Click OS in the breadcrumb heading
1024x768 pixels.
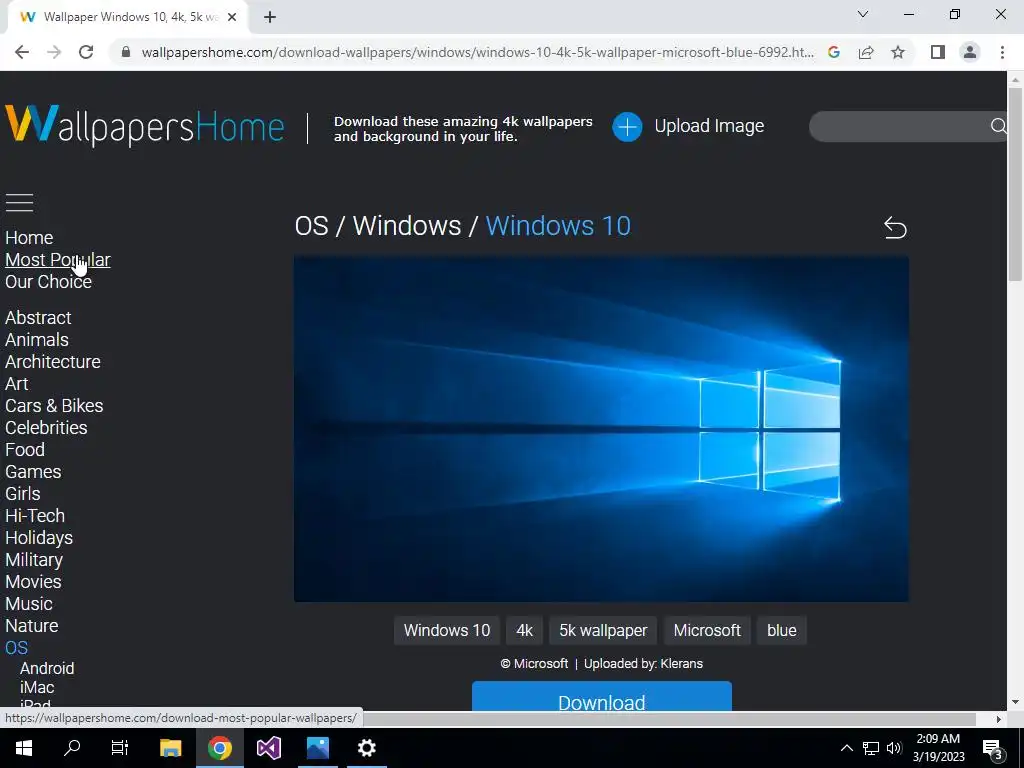[312, 226]
